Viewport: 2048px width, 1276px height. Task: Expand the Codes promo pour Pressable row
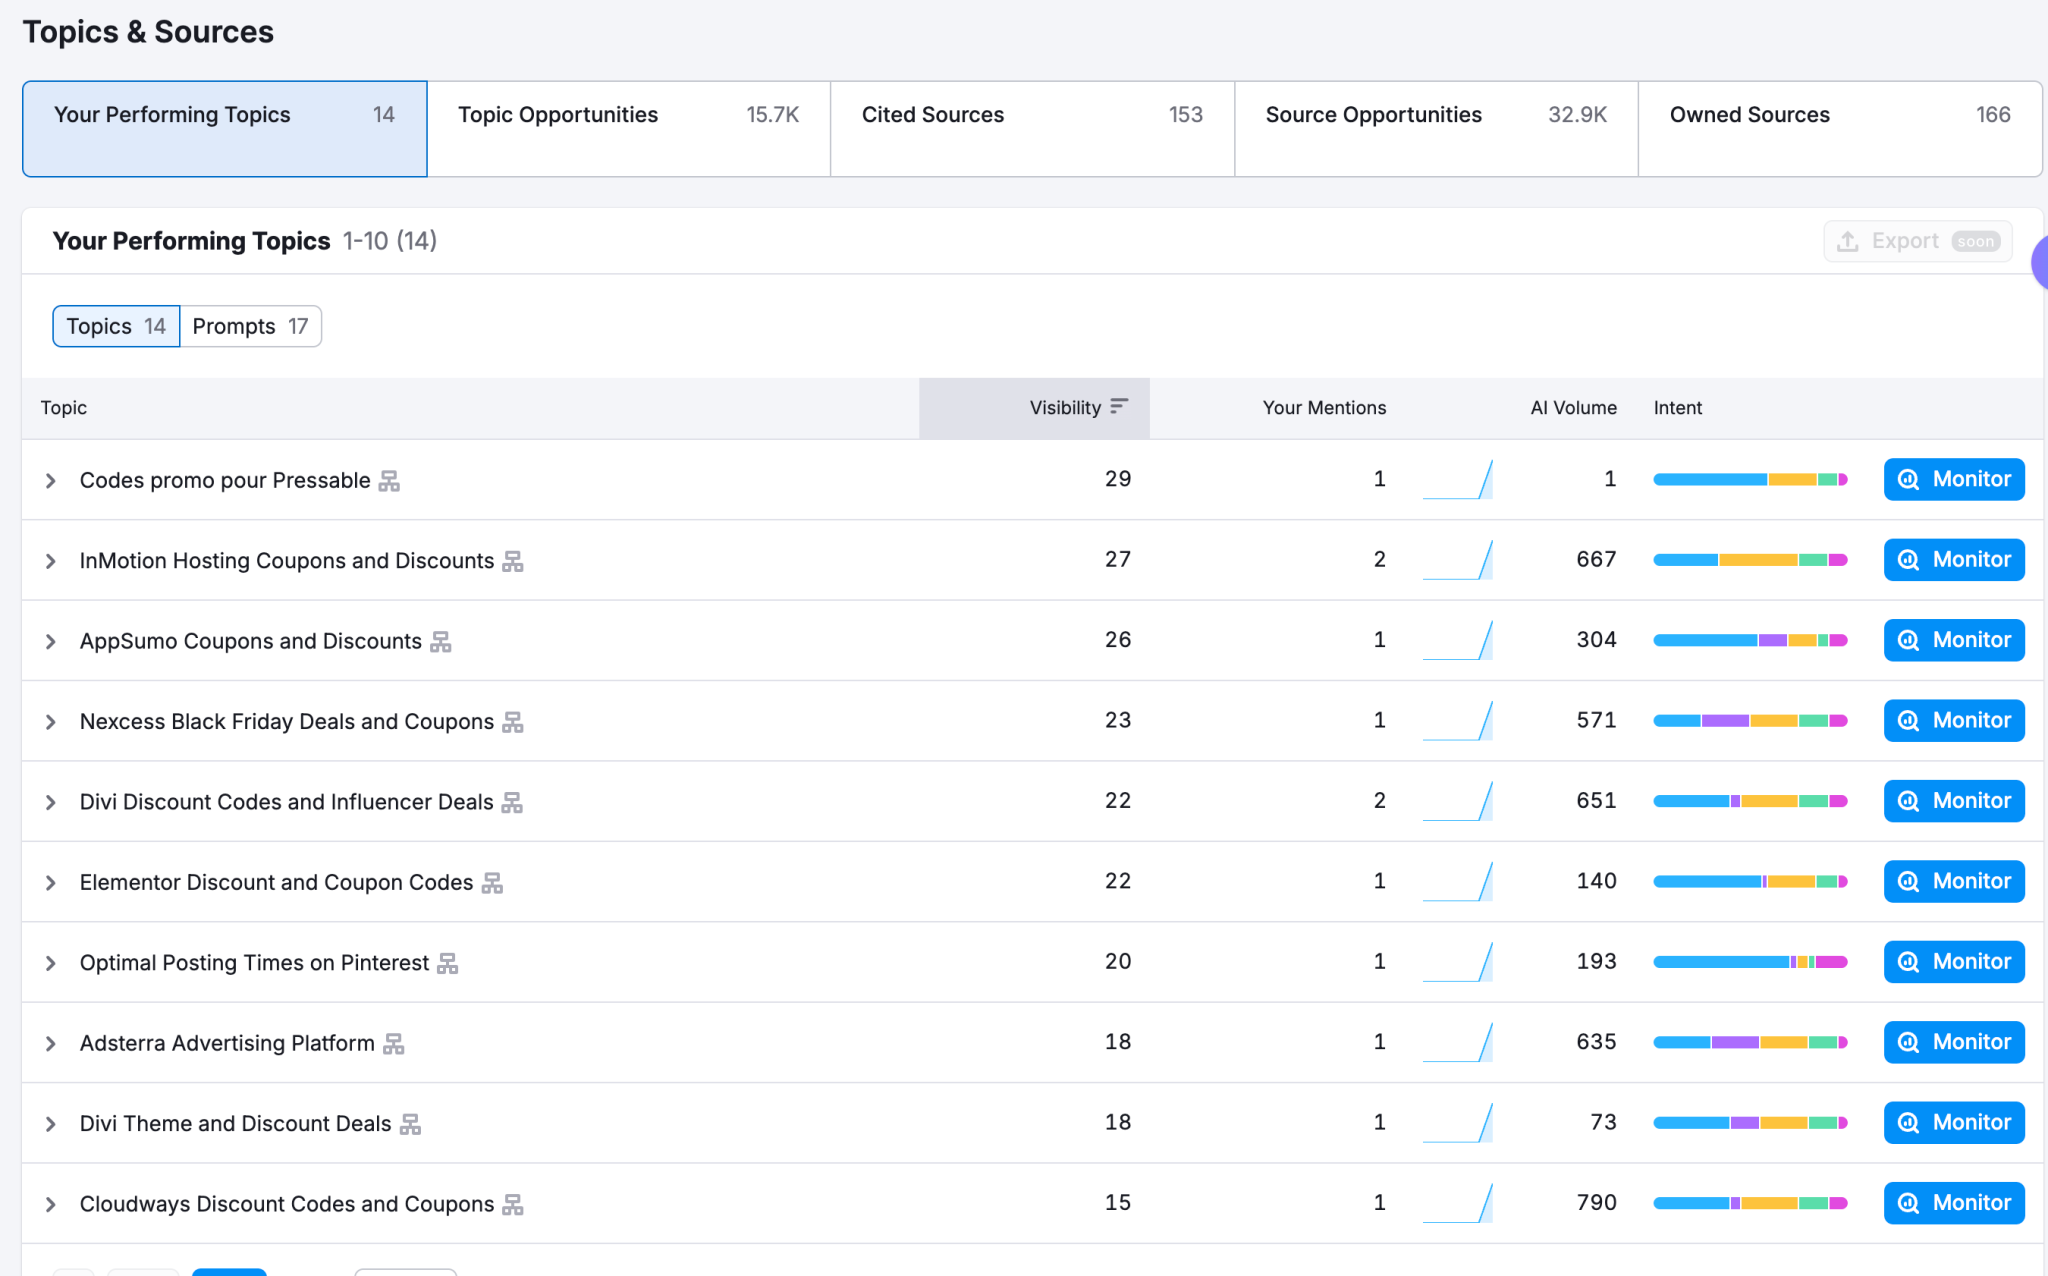[x=51, y=480]
